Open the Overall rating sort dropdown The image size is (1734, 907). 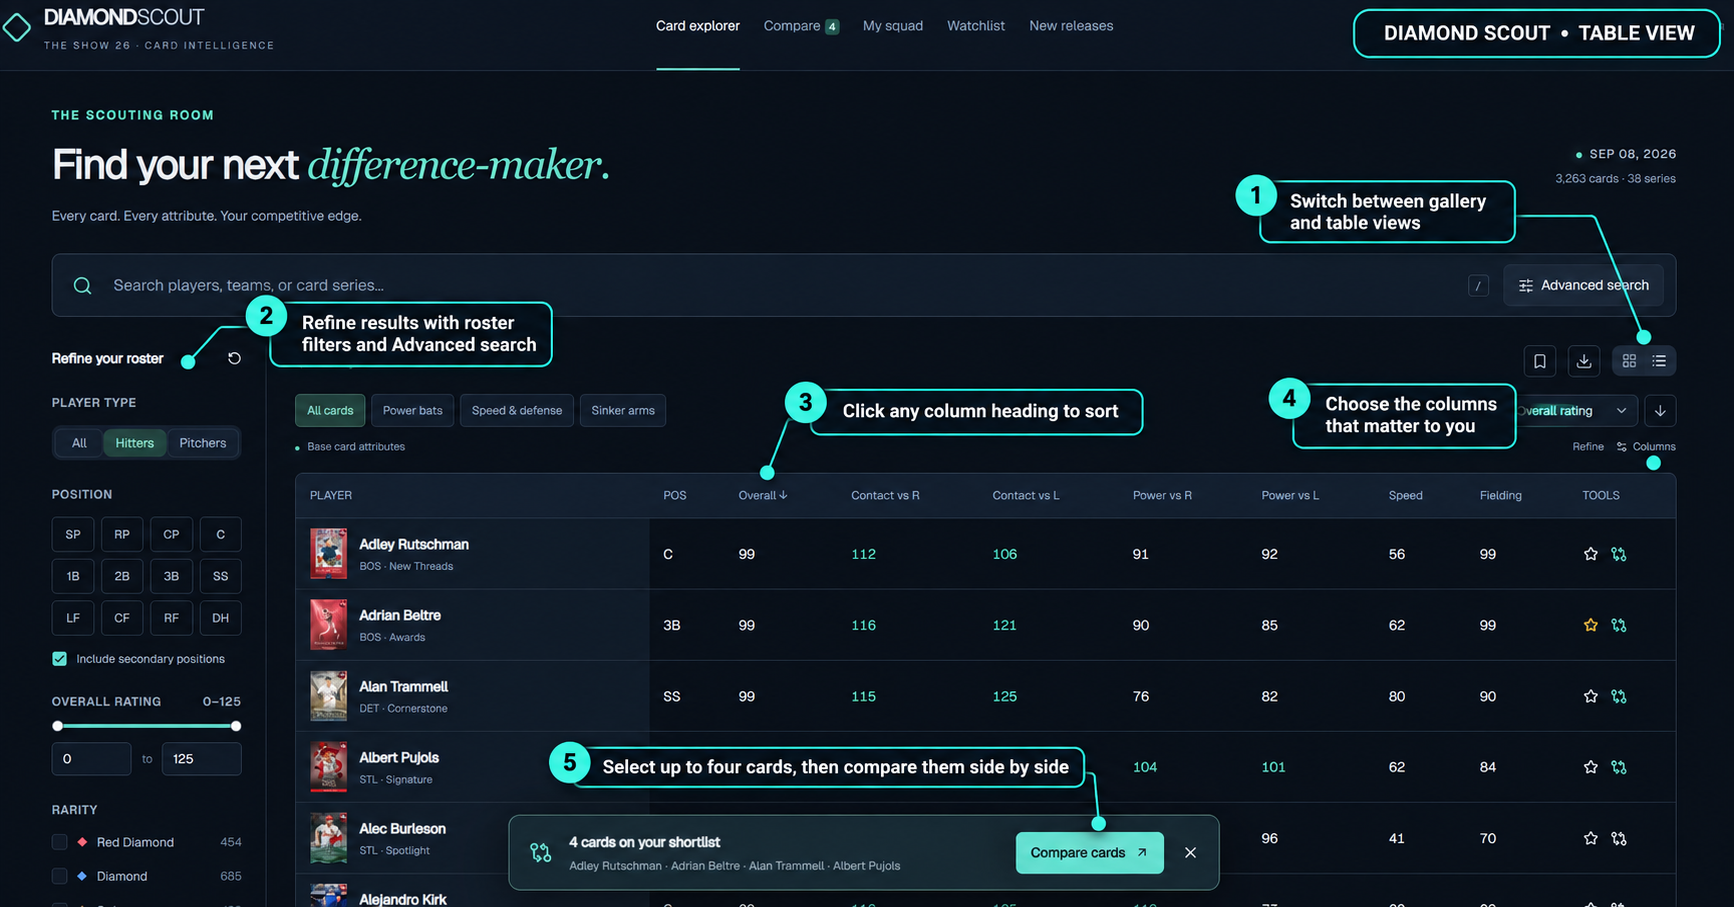(x=1577, y=411)
